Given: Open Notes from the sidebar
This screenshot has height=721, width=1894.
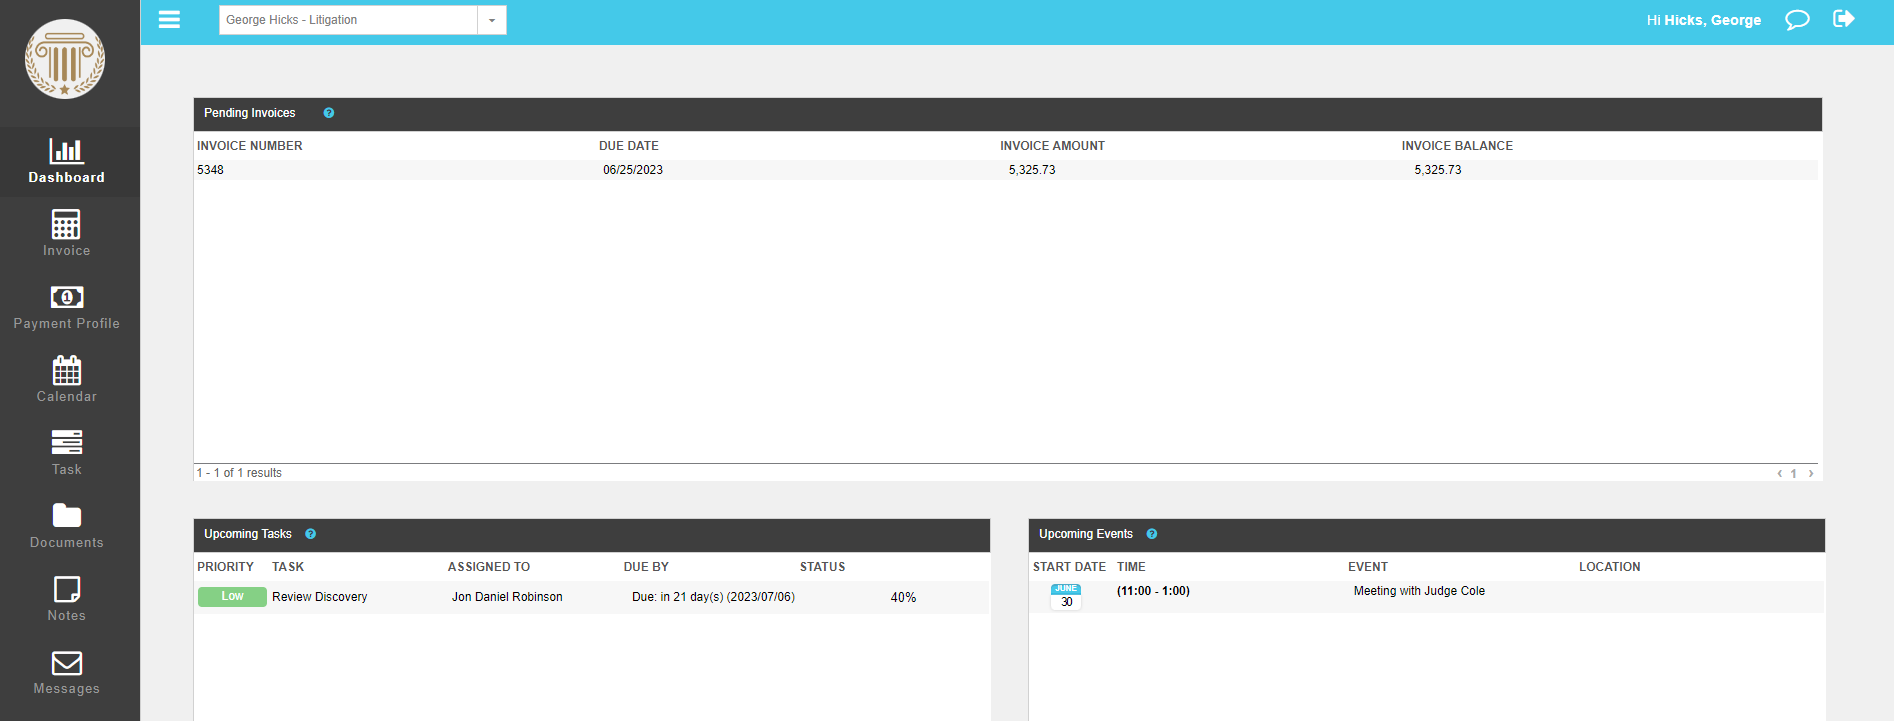Looking at the screenshot, I should point(66,599).
